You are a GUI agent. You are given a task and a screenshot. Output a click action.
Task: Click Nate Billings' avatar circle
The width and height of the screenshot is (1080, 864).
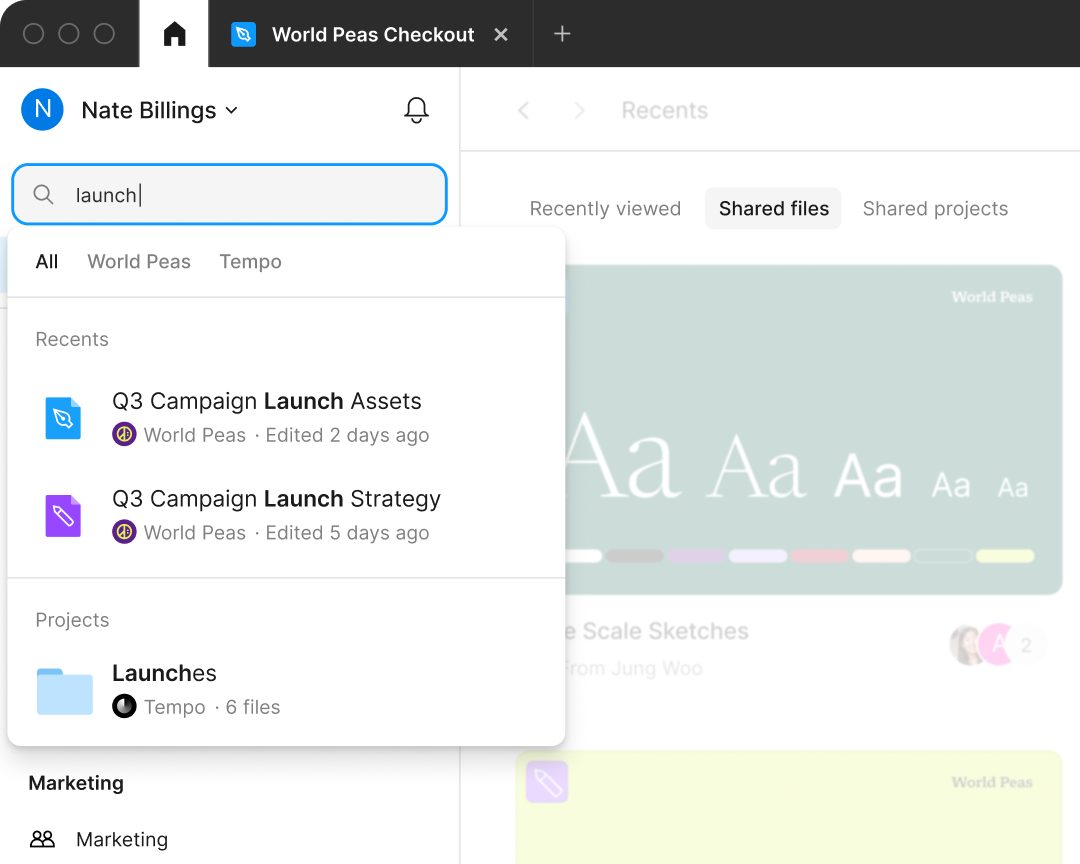(42, 110)
